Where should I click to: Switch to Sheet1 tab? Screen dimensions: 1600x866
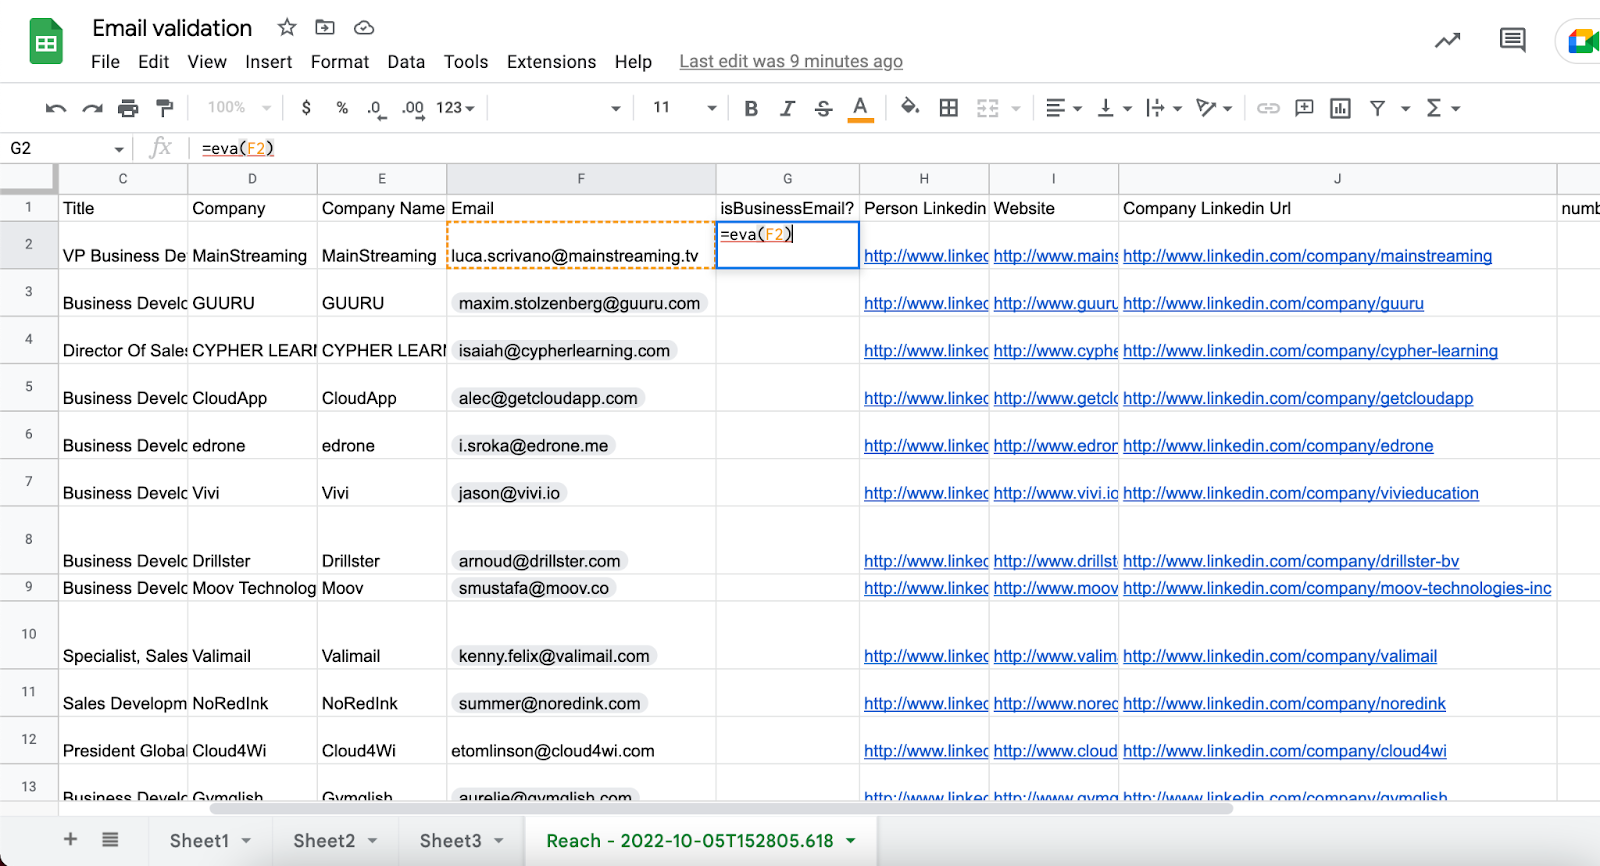210,841
